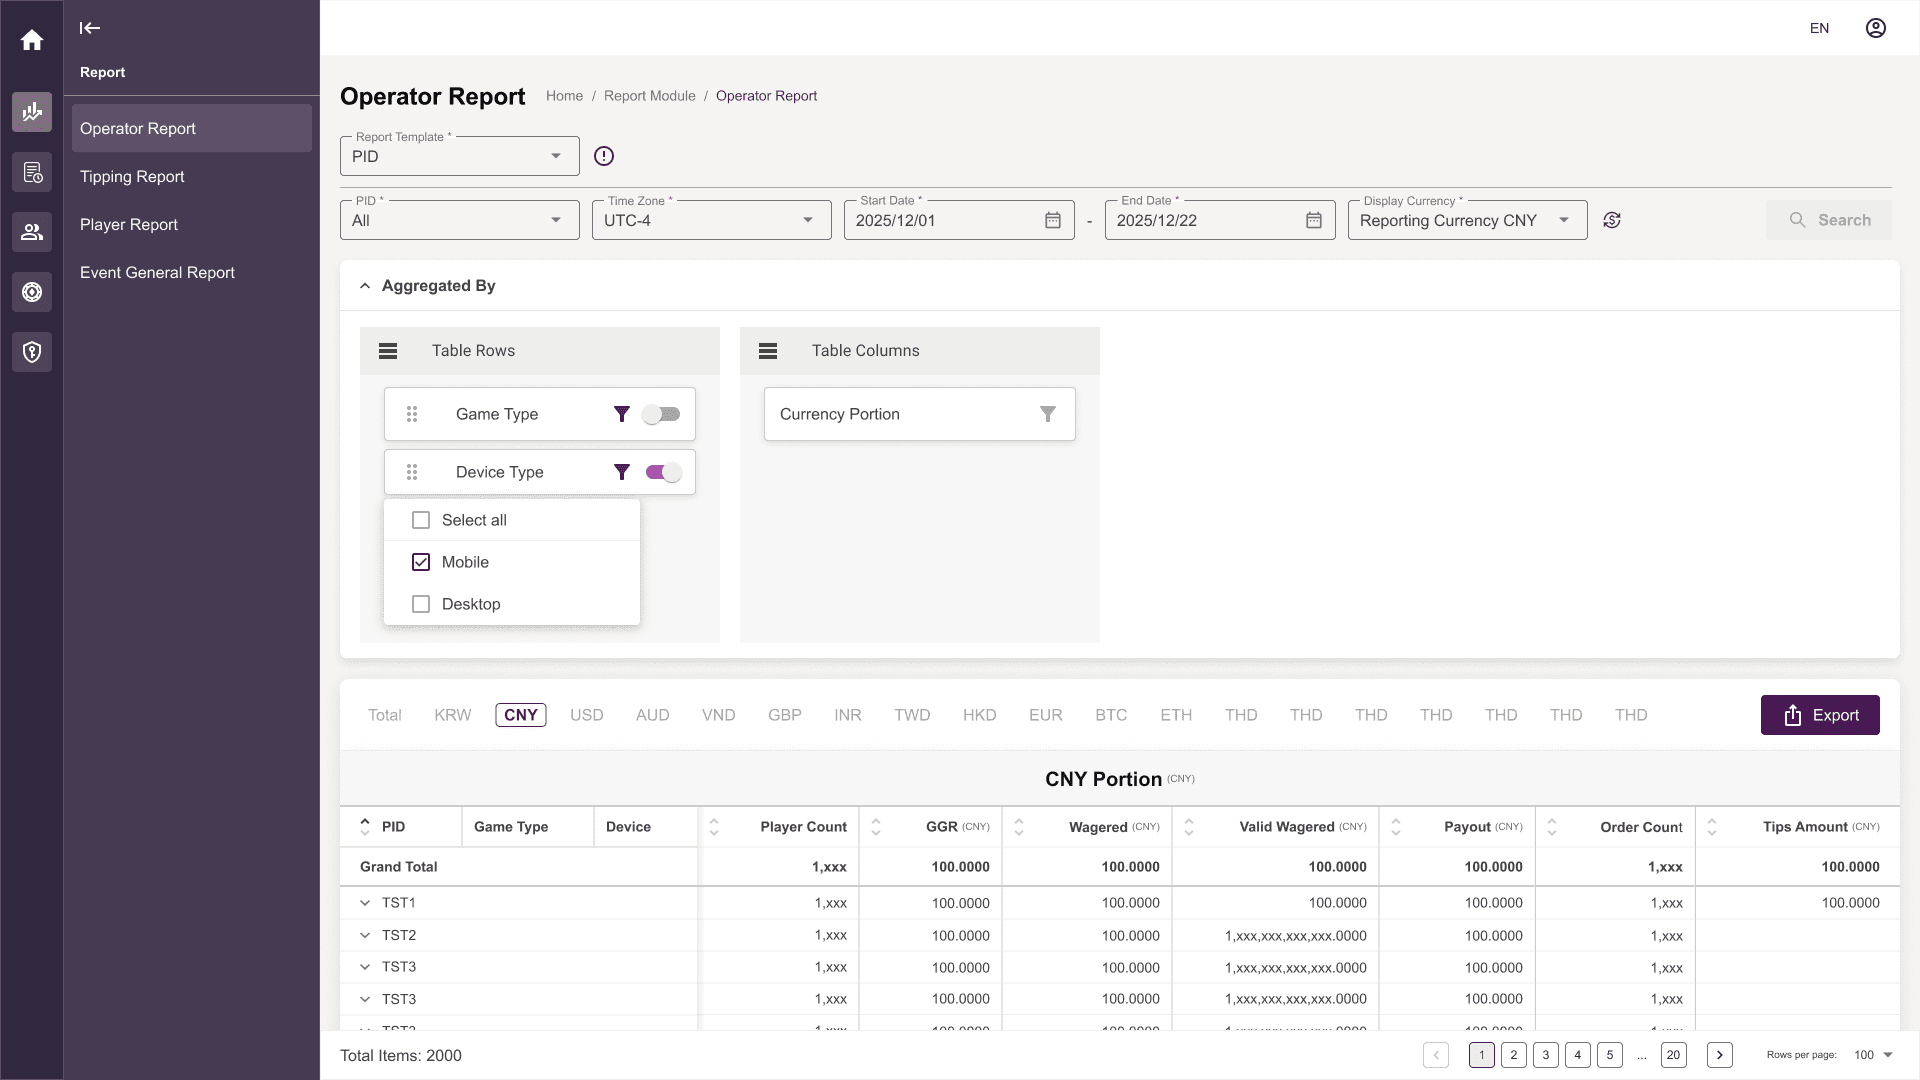Collapse the sidebar with arrow icon
Screen dimensions: 1920x1080
click(x=90, y=28)
